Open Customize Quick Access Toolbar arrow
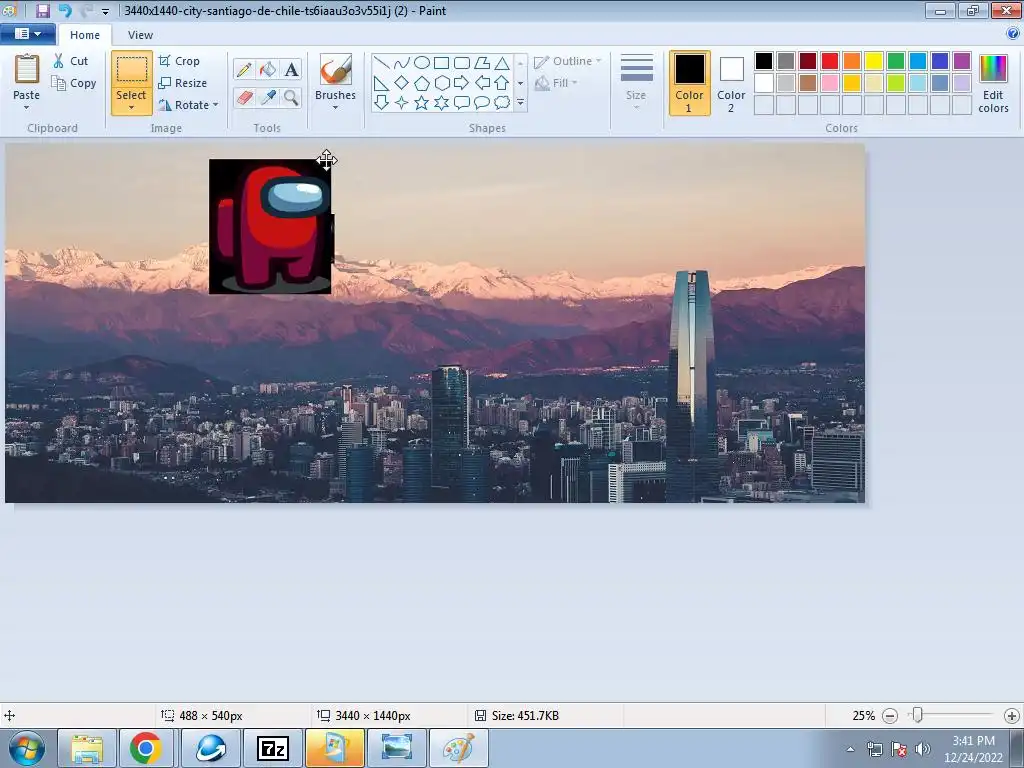The width and height of the screenshot is (1024, 768). click(105, 11)
